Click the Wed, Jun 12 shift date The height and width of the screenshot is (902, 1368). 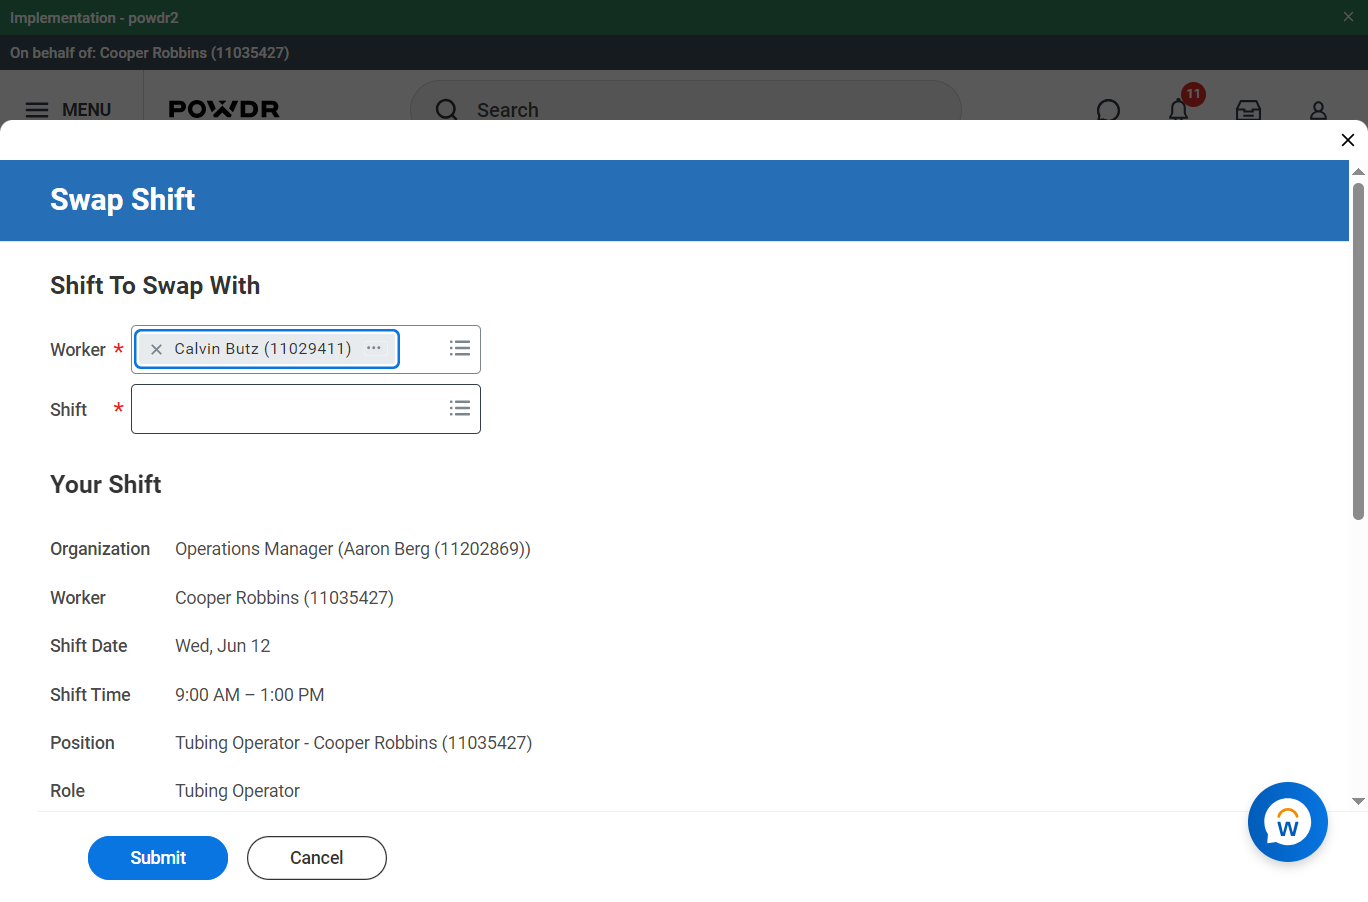223,646
